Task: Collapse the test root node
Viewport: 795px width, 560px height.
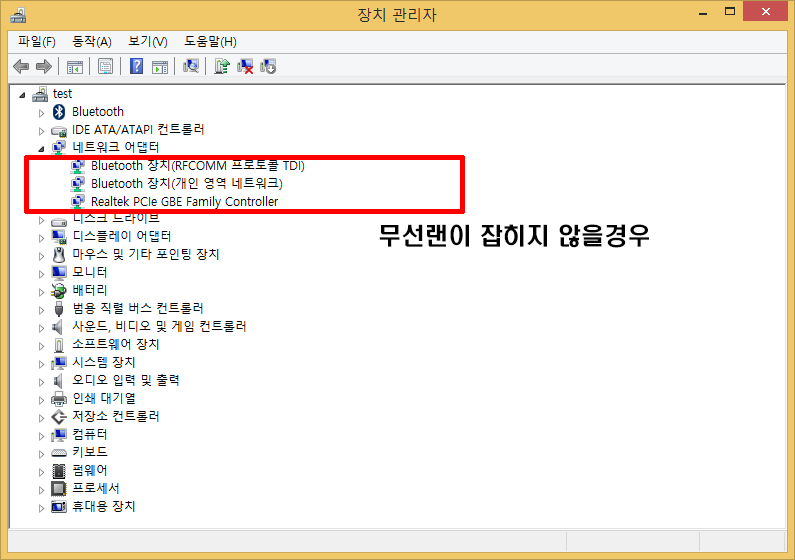Action: point(22,95)
